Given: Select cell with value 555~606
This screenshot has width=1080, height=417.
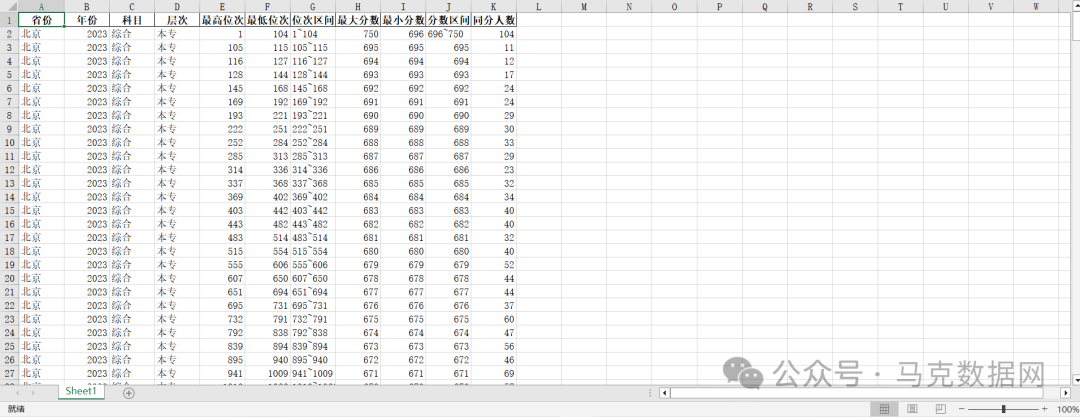Looking at the screenshot, I should (x=313, y=265).
